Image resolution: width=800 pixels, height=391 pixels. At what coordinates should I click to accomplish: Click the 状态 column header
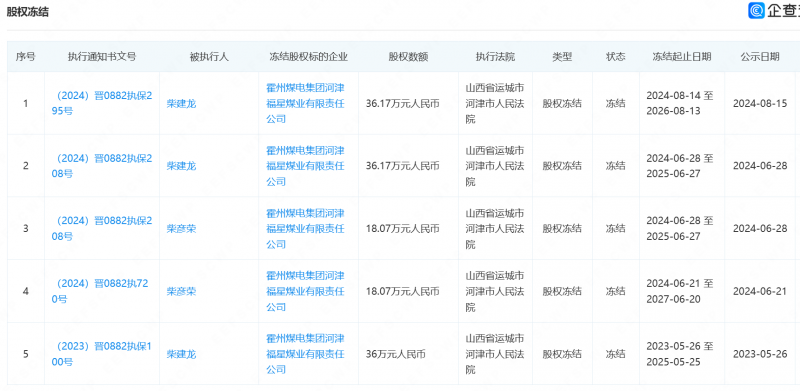(x=616, y=57)
